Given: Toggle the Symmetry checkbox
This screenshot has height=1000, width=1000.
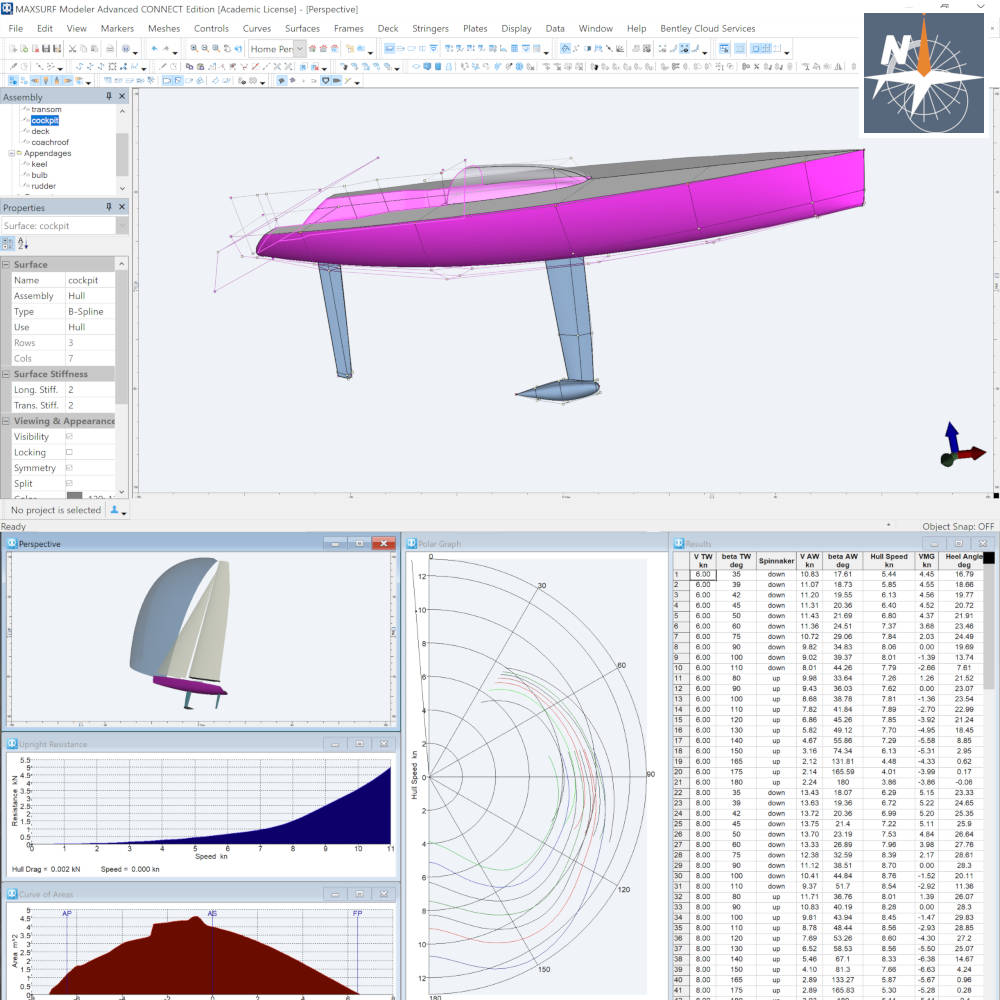Looking at the screenshot, I should (69, 468).
